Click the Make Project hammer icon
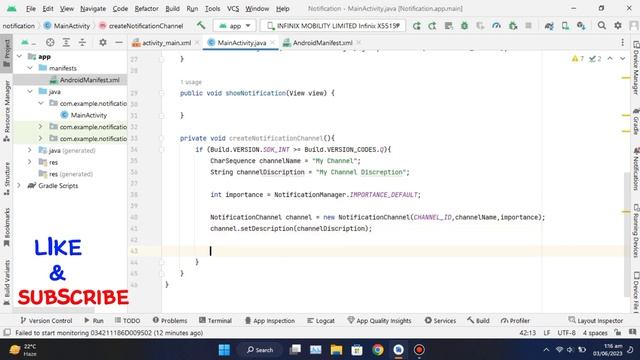640x360 pixels. point(201,25)
